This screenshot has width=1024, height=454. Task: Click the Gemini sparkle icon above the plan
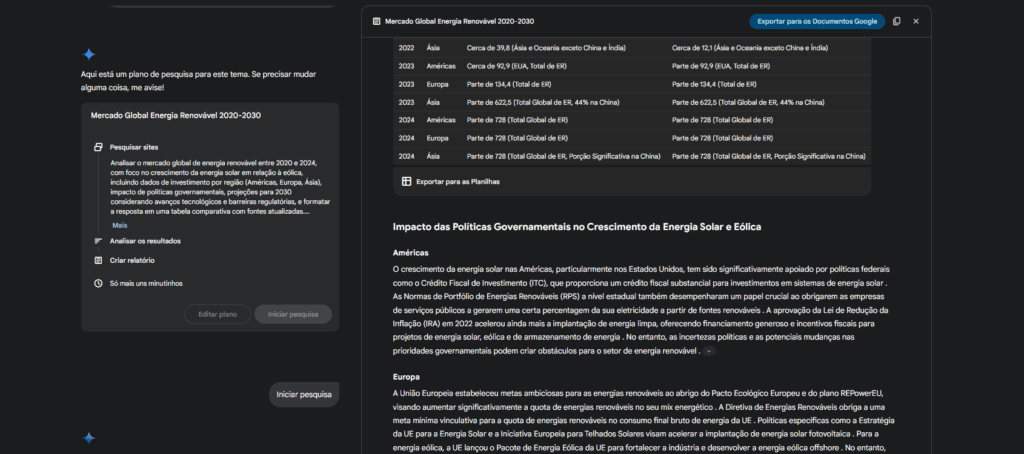coord(89,54)
